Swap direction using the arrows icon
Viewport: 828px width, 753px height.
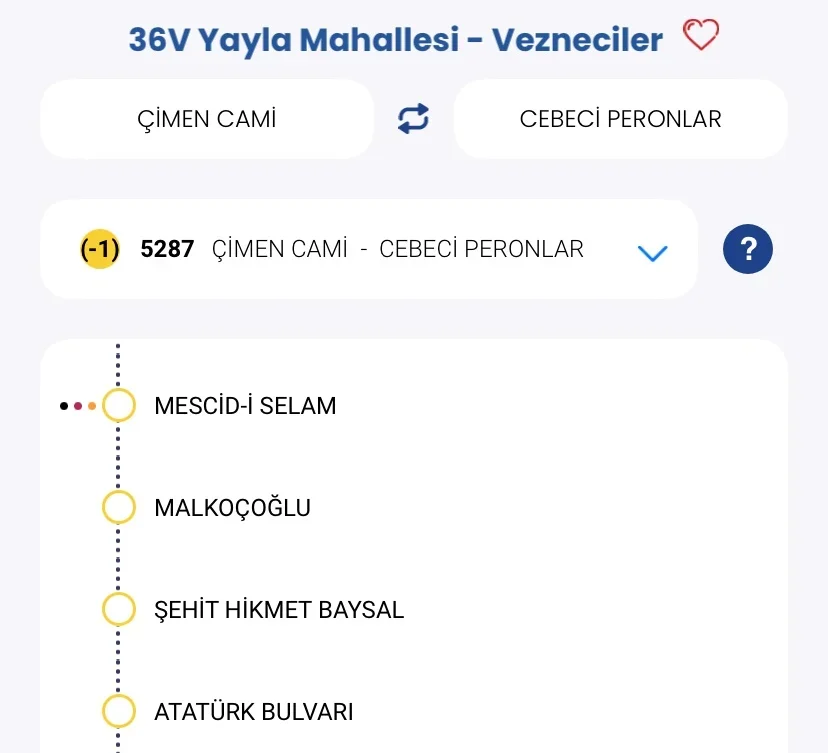(x=413, y=119)
